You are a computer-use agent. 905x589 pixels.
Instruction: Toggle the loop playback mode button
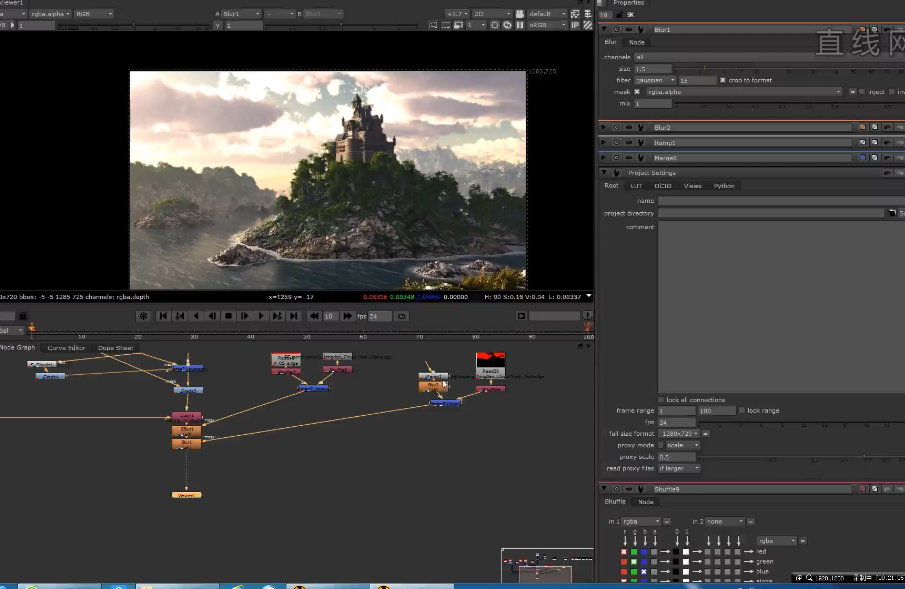[402, 316]
